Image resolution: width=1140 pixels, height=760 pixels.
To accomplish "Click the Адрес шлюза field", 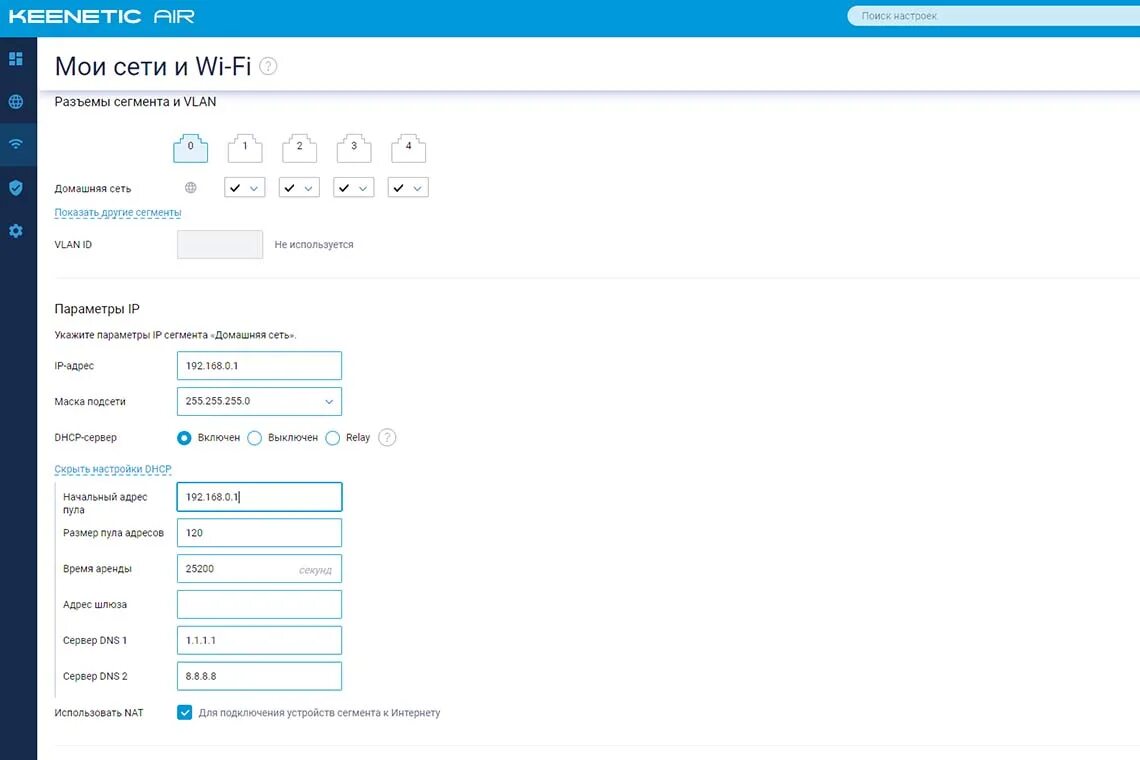I will click(260, 604).
